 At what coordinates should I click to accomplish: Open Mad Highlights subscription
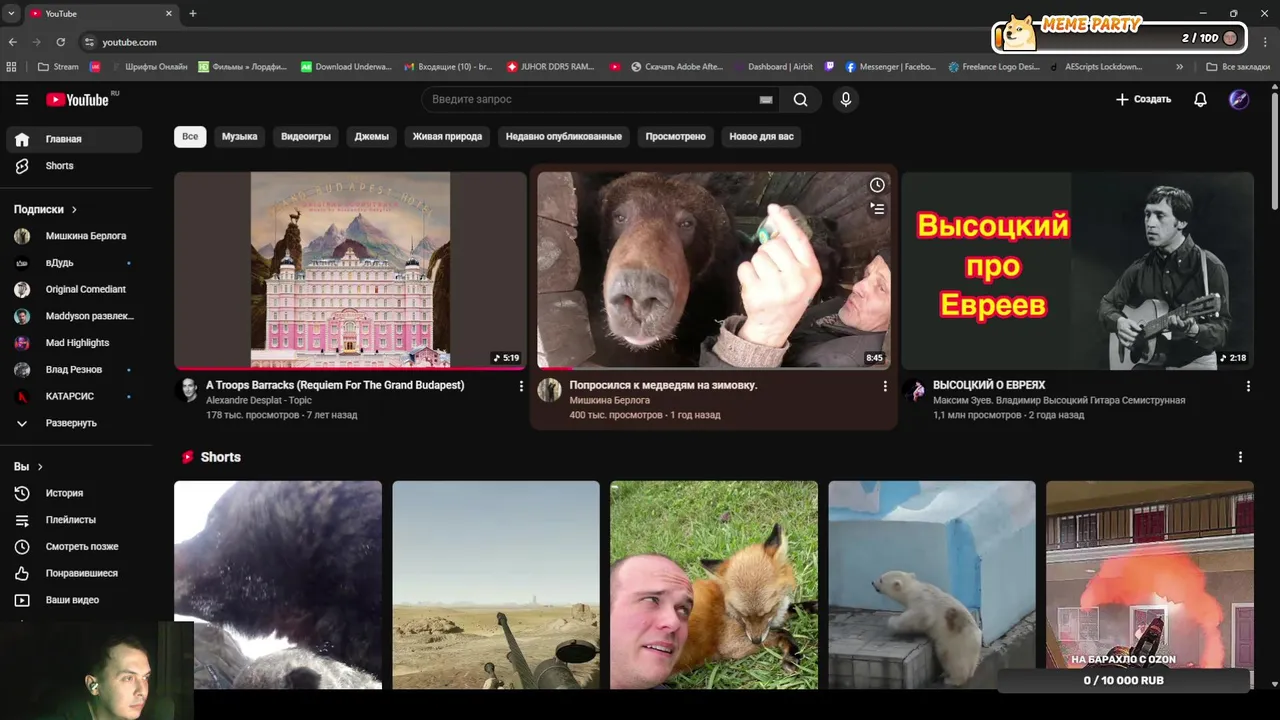coord(74,343)
